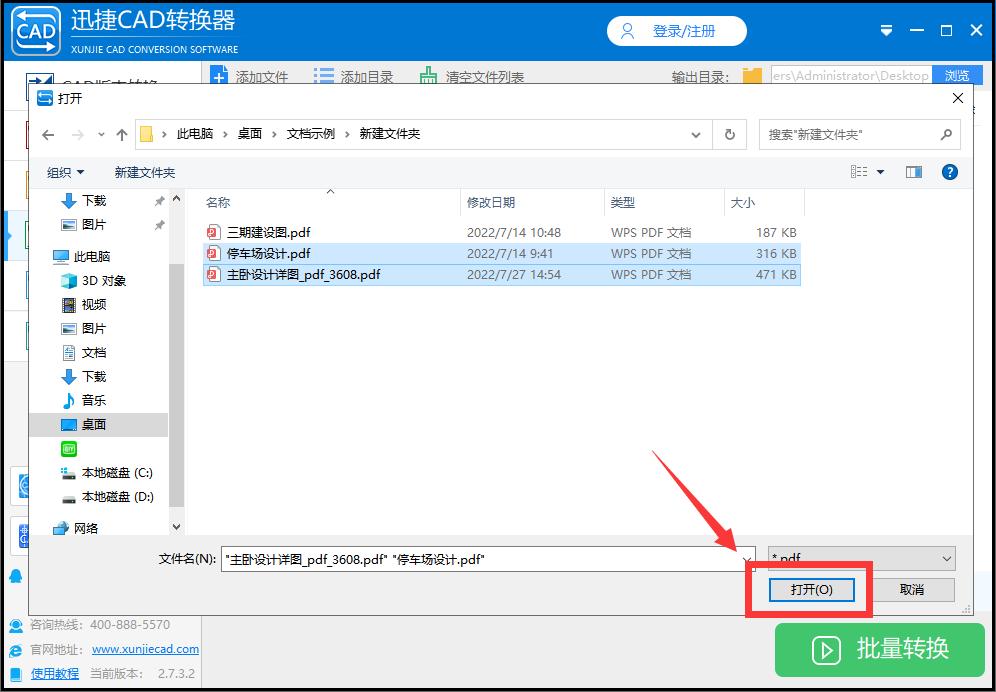Open help with the blue ? icon
996x692 pixels.
(949, 171)
